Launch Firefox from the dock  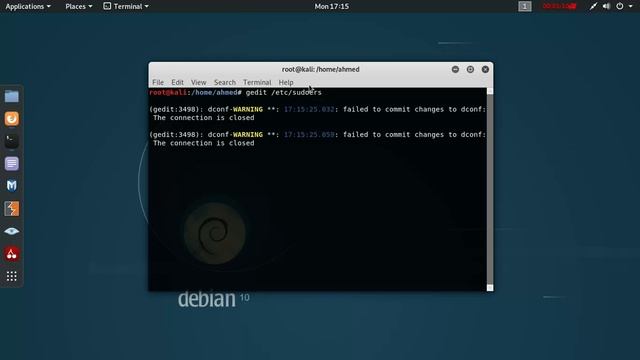pos(11,119)
